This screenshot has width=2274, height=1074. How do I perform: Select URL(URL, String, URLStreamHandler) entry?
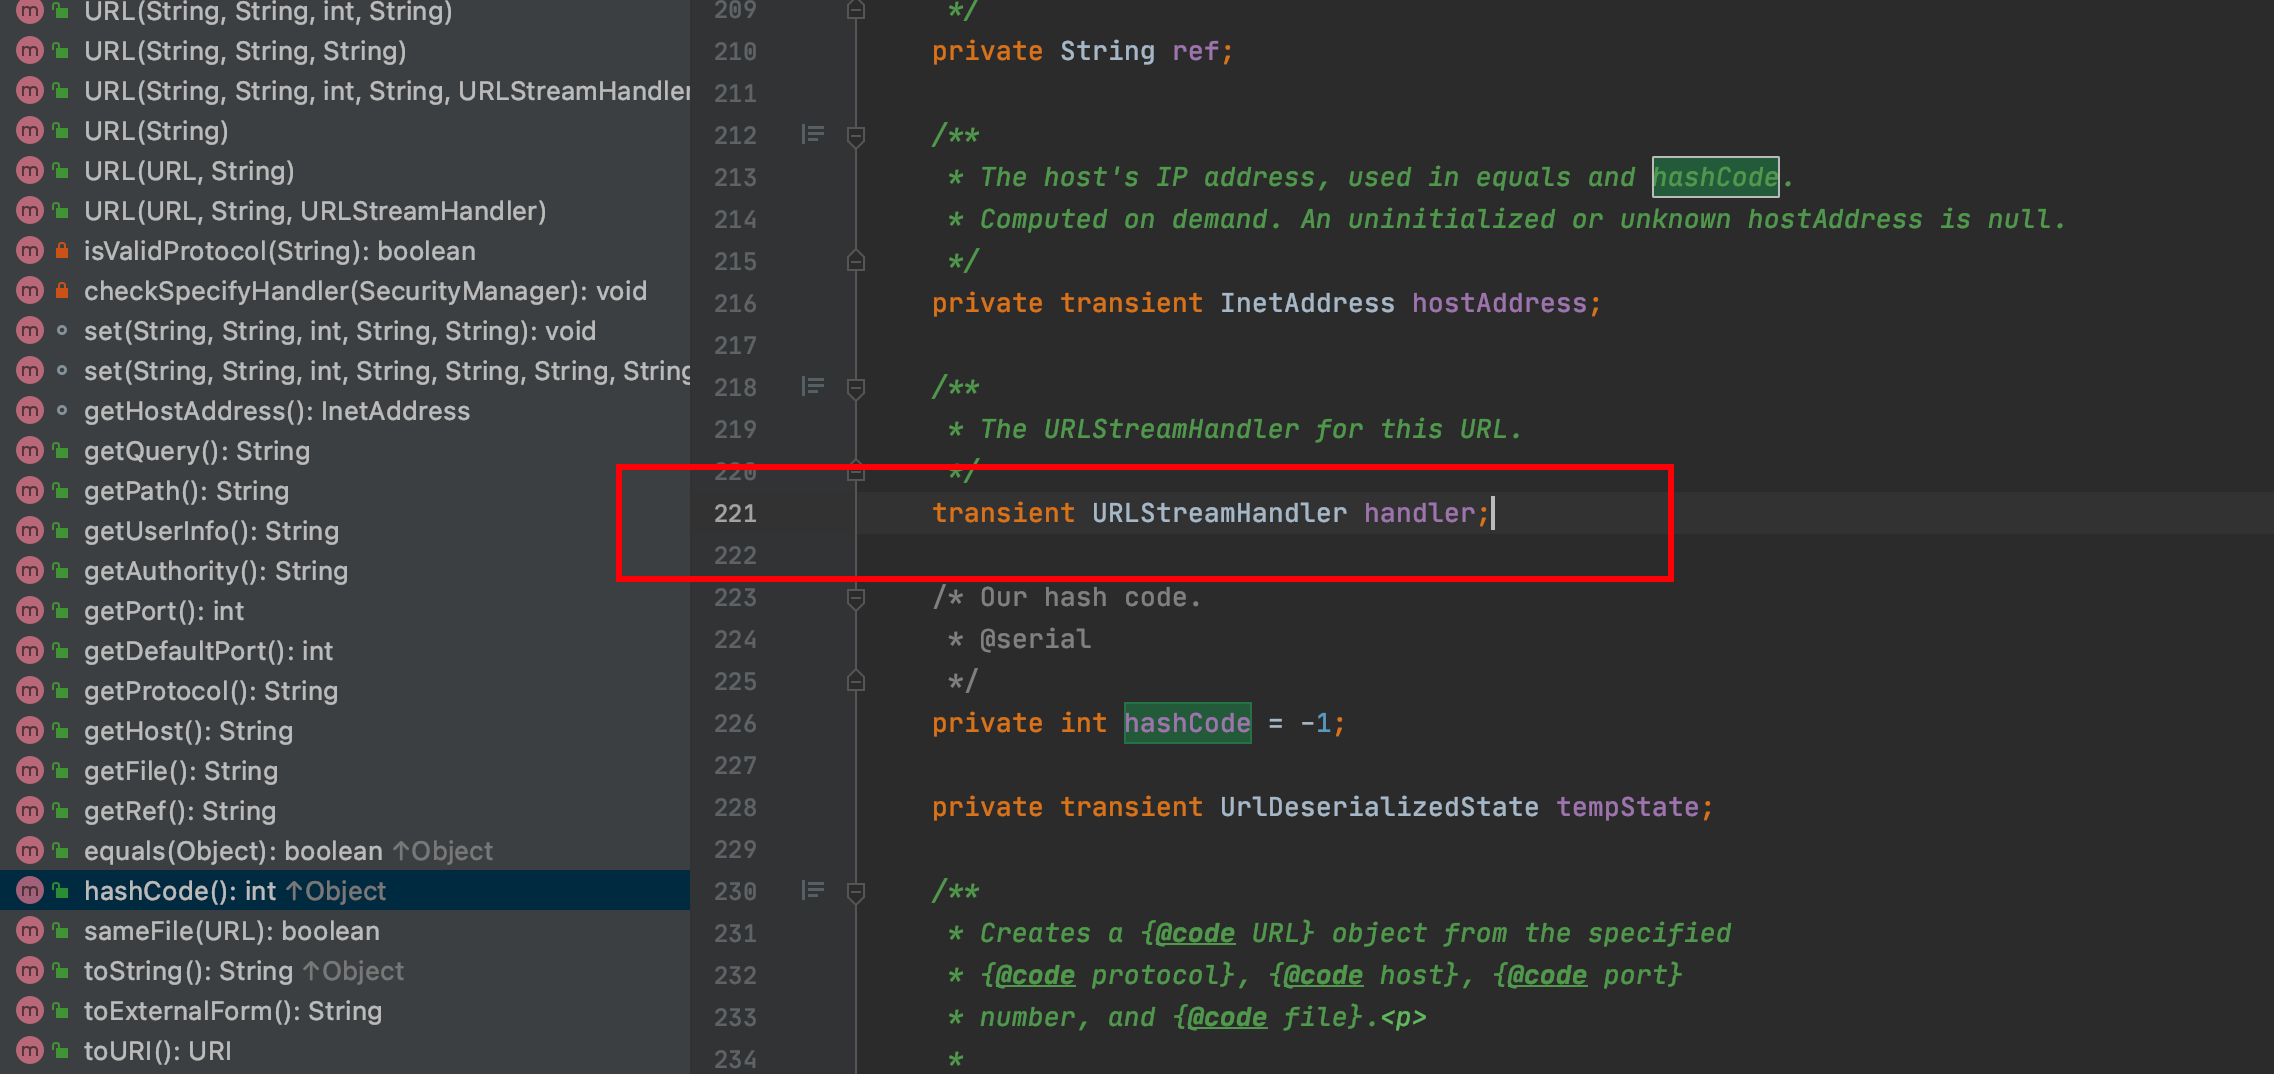click(315, 211)
